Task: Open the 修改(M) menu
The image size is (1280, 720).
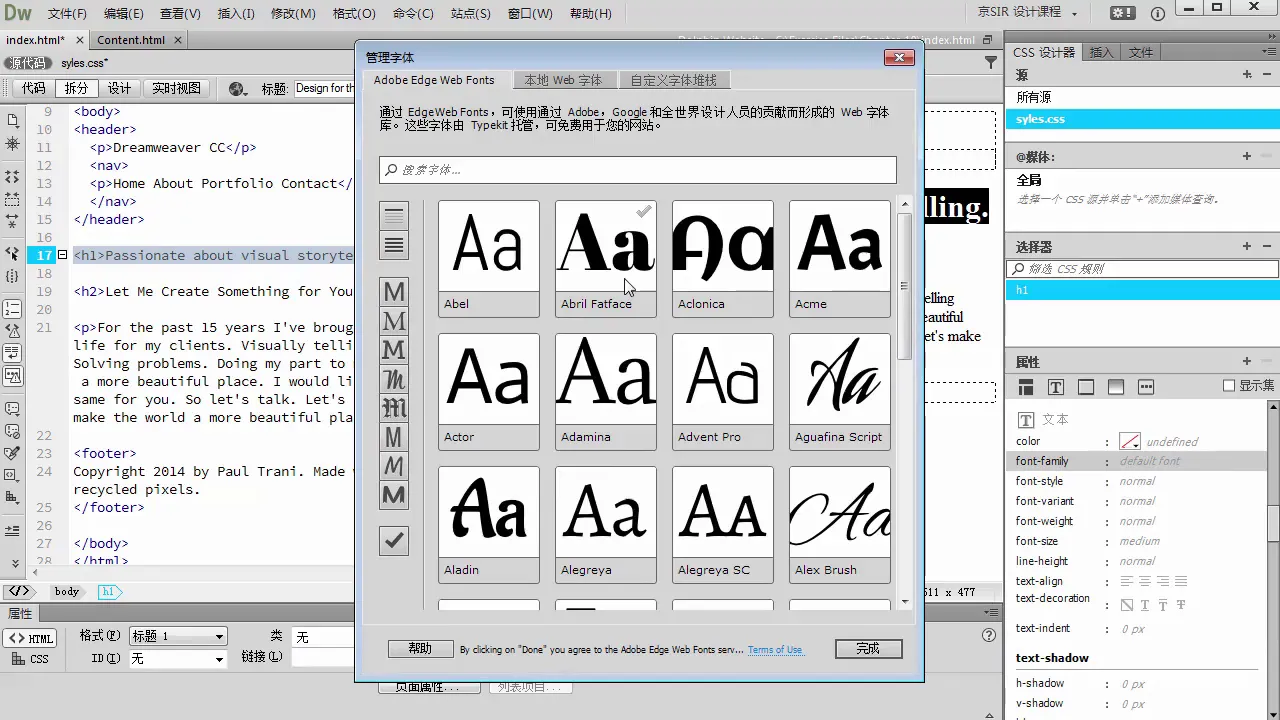Action: [293, 14]
